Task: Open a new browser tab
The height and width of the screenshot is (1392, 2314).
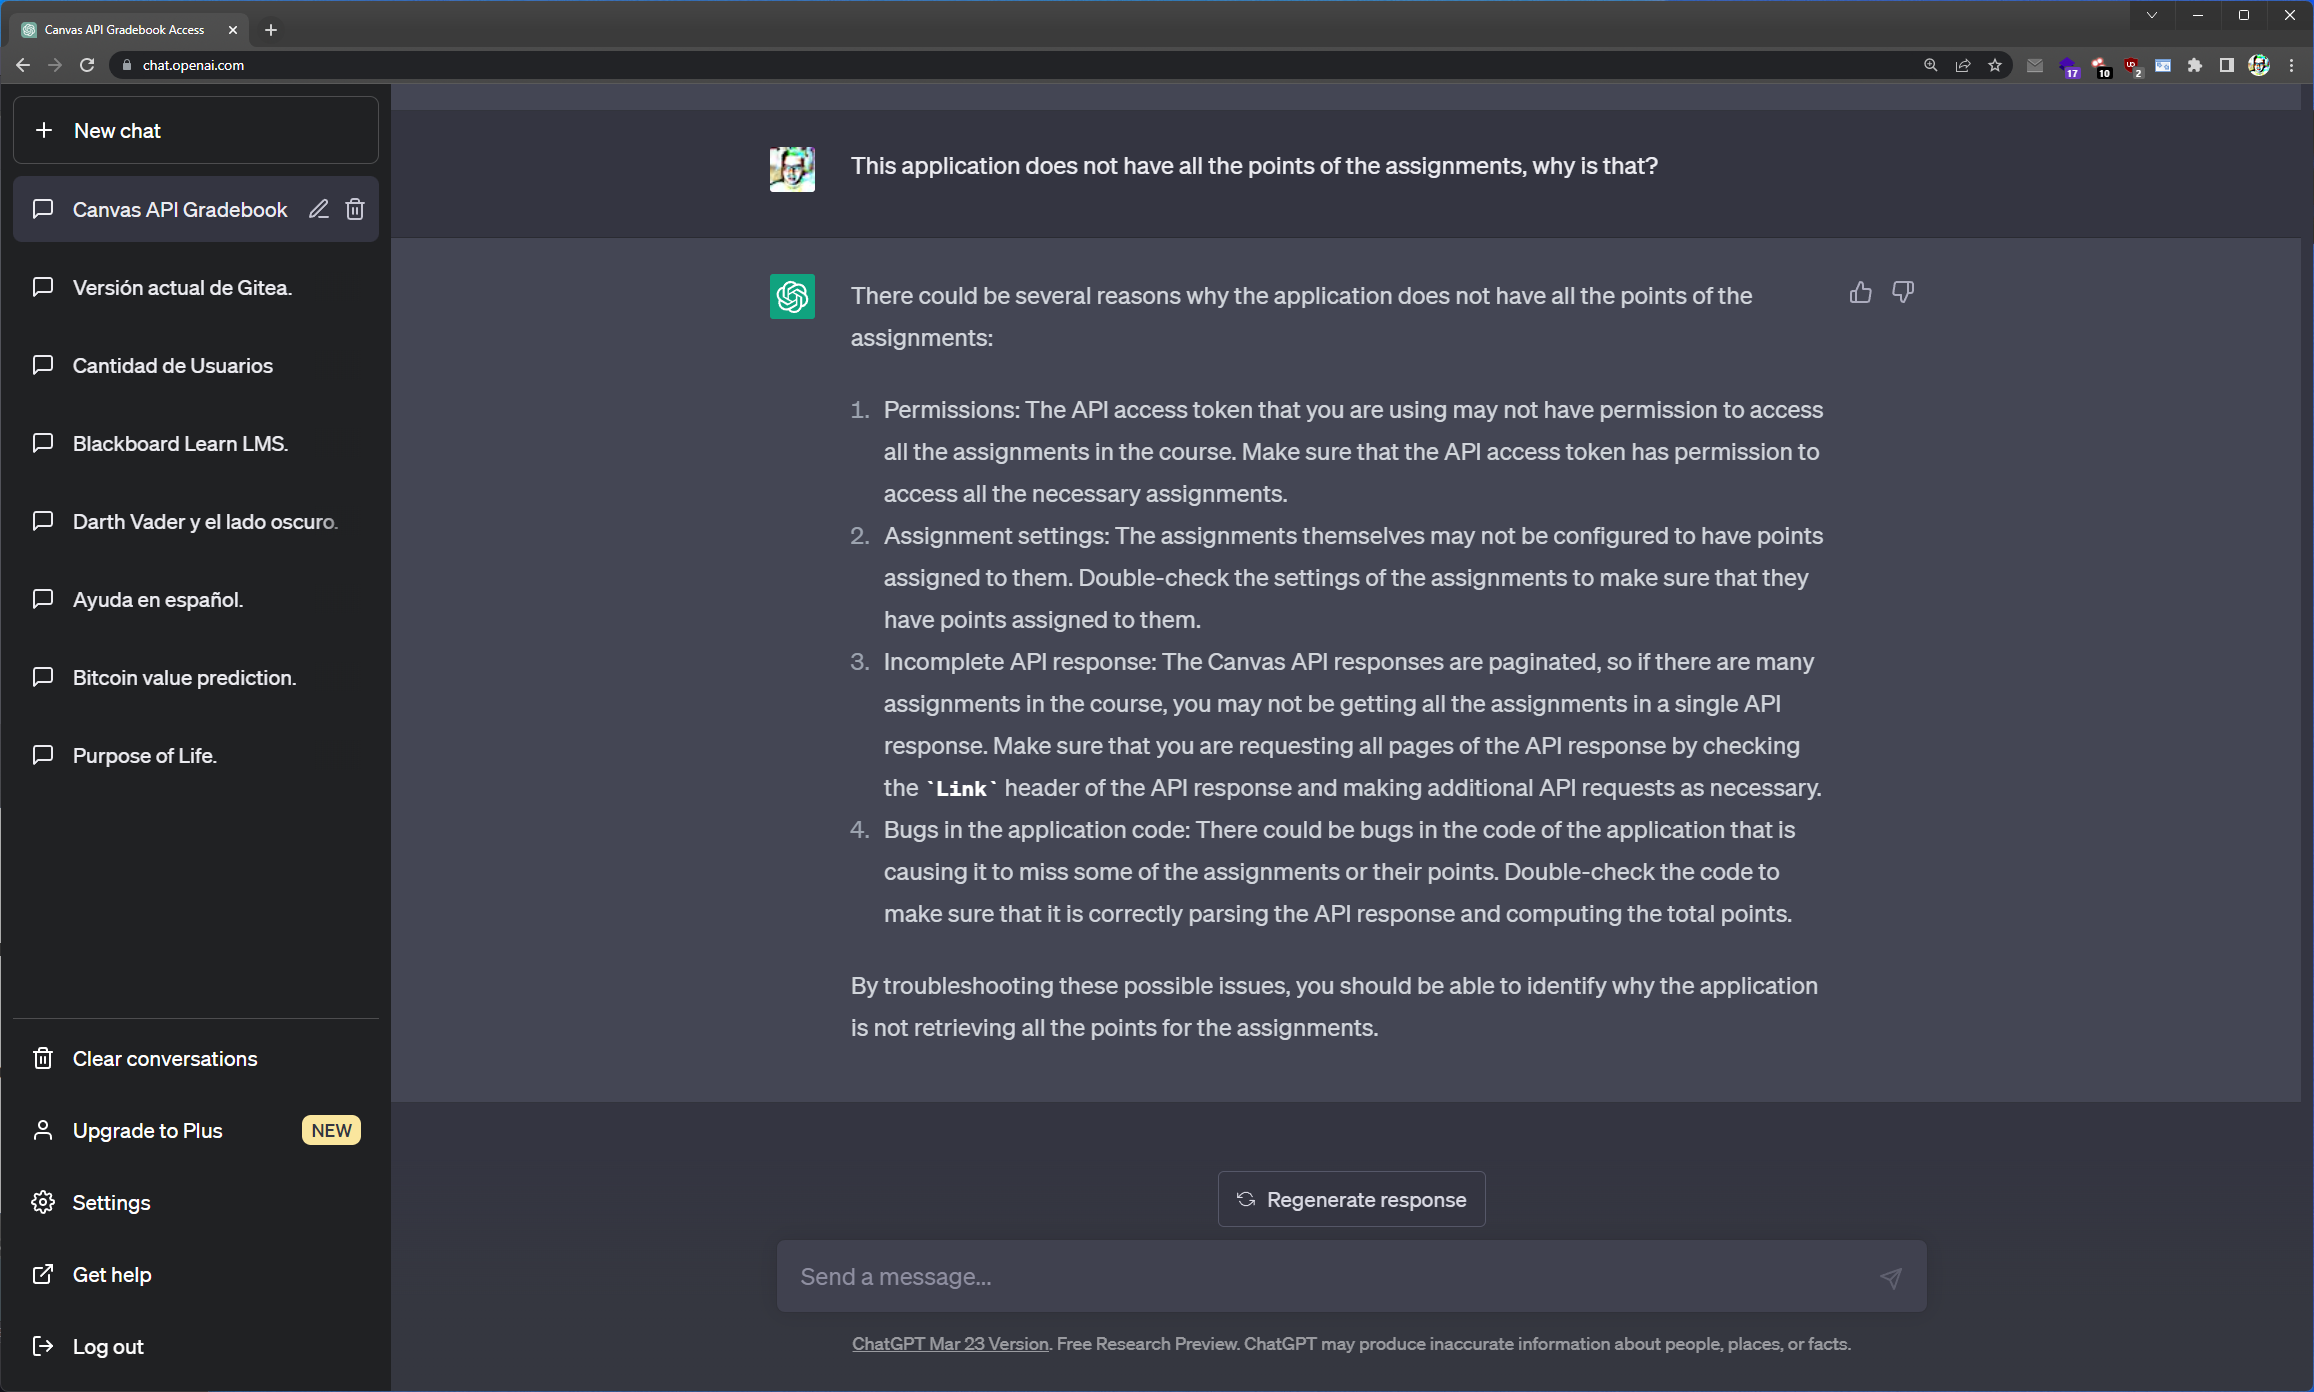Action: coord(271,30)
